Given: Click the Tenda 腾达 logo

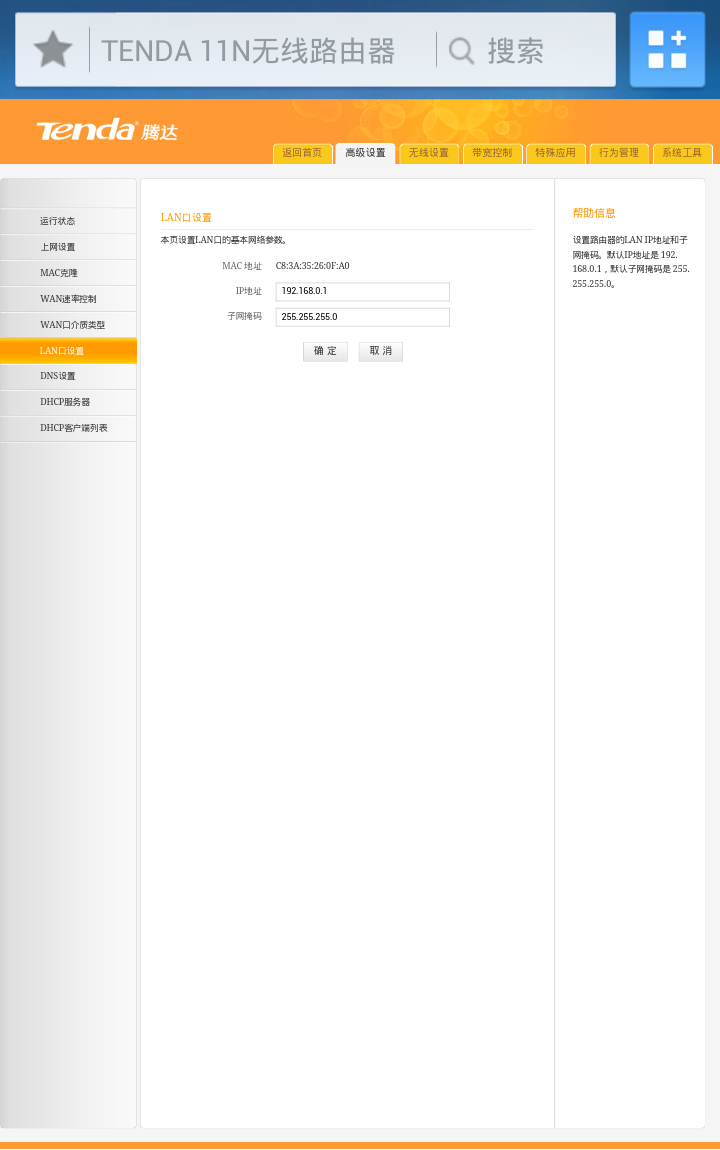Looking at the screenshot, I should coord(107,130).
